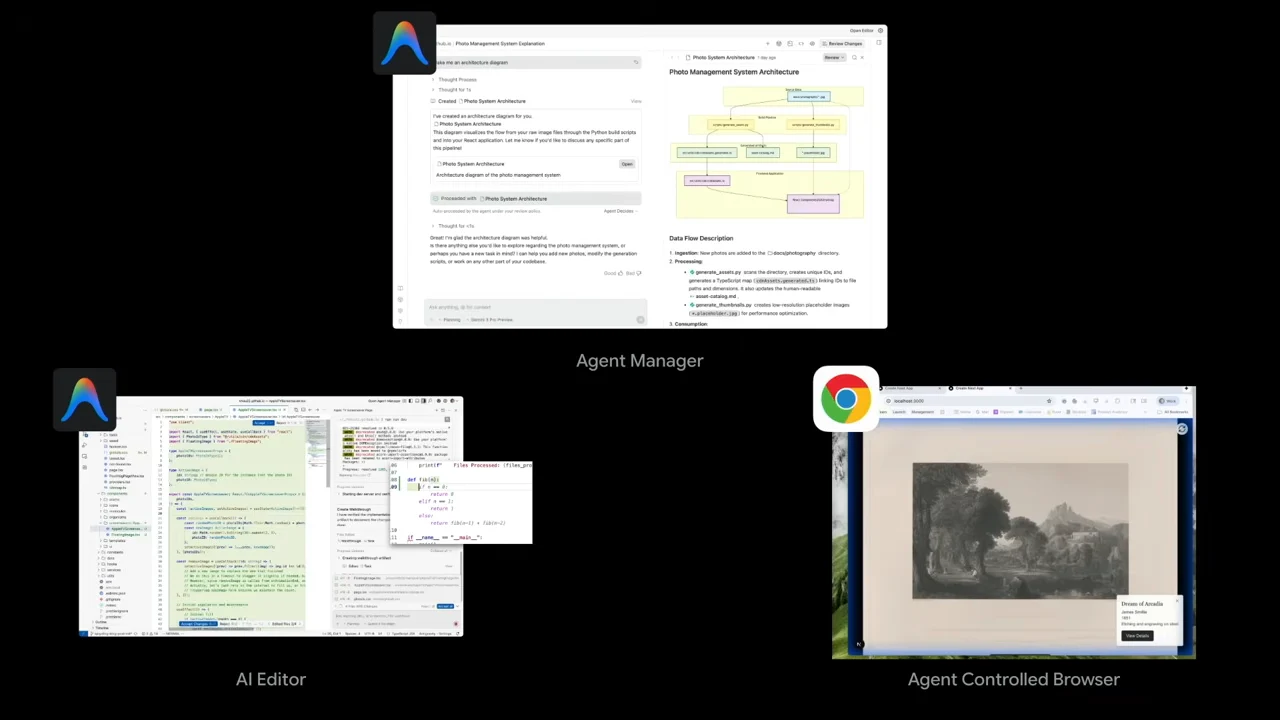
Task: Click the Open Editor button
Action: (861, 30)
